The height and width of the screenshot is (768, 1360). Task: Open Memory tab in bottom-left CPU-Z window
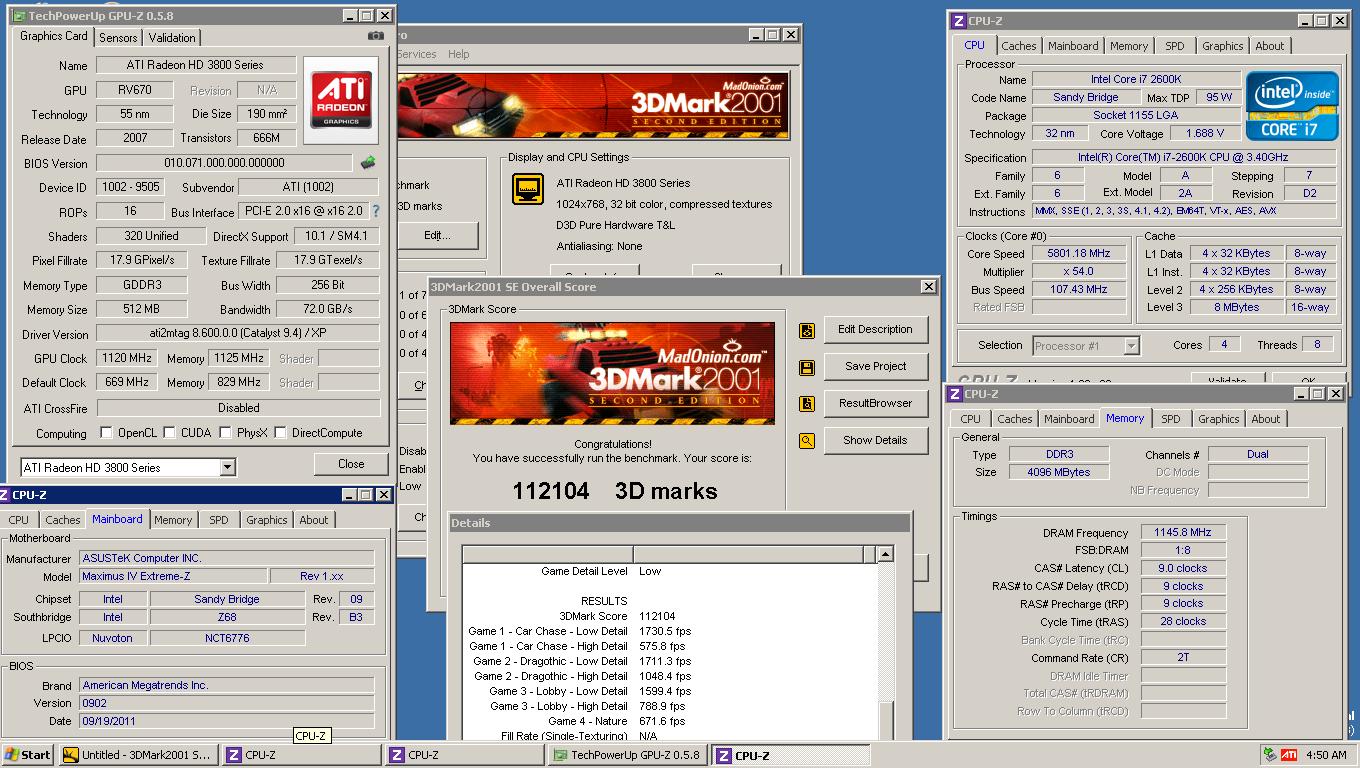point(173,520)
